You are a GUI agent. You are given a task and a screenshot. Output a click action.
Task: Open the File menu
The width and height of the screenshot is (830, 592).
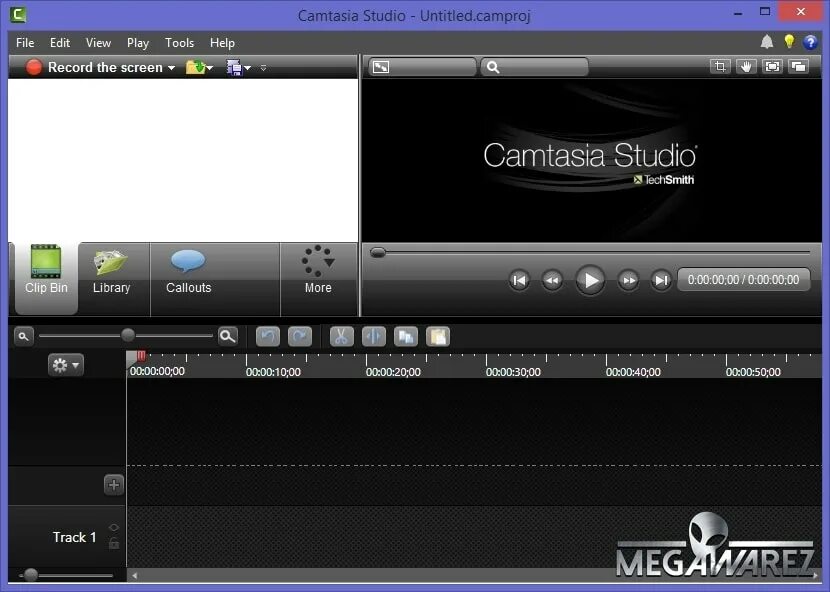coord(25,43)
